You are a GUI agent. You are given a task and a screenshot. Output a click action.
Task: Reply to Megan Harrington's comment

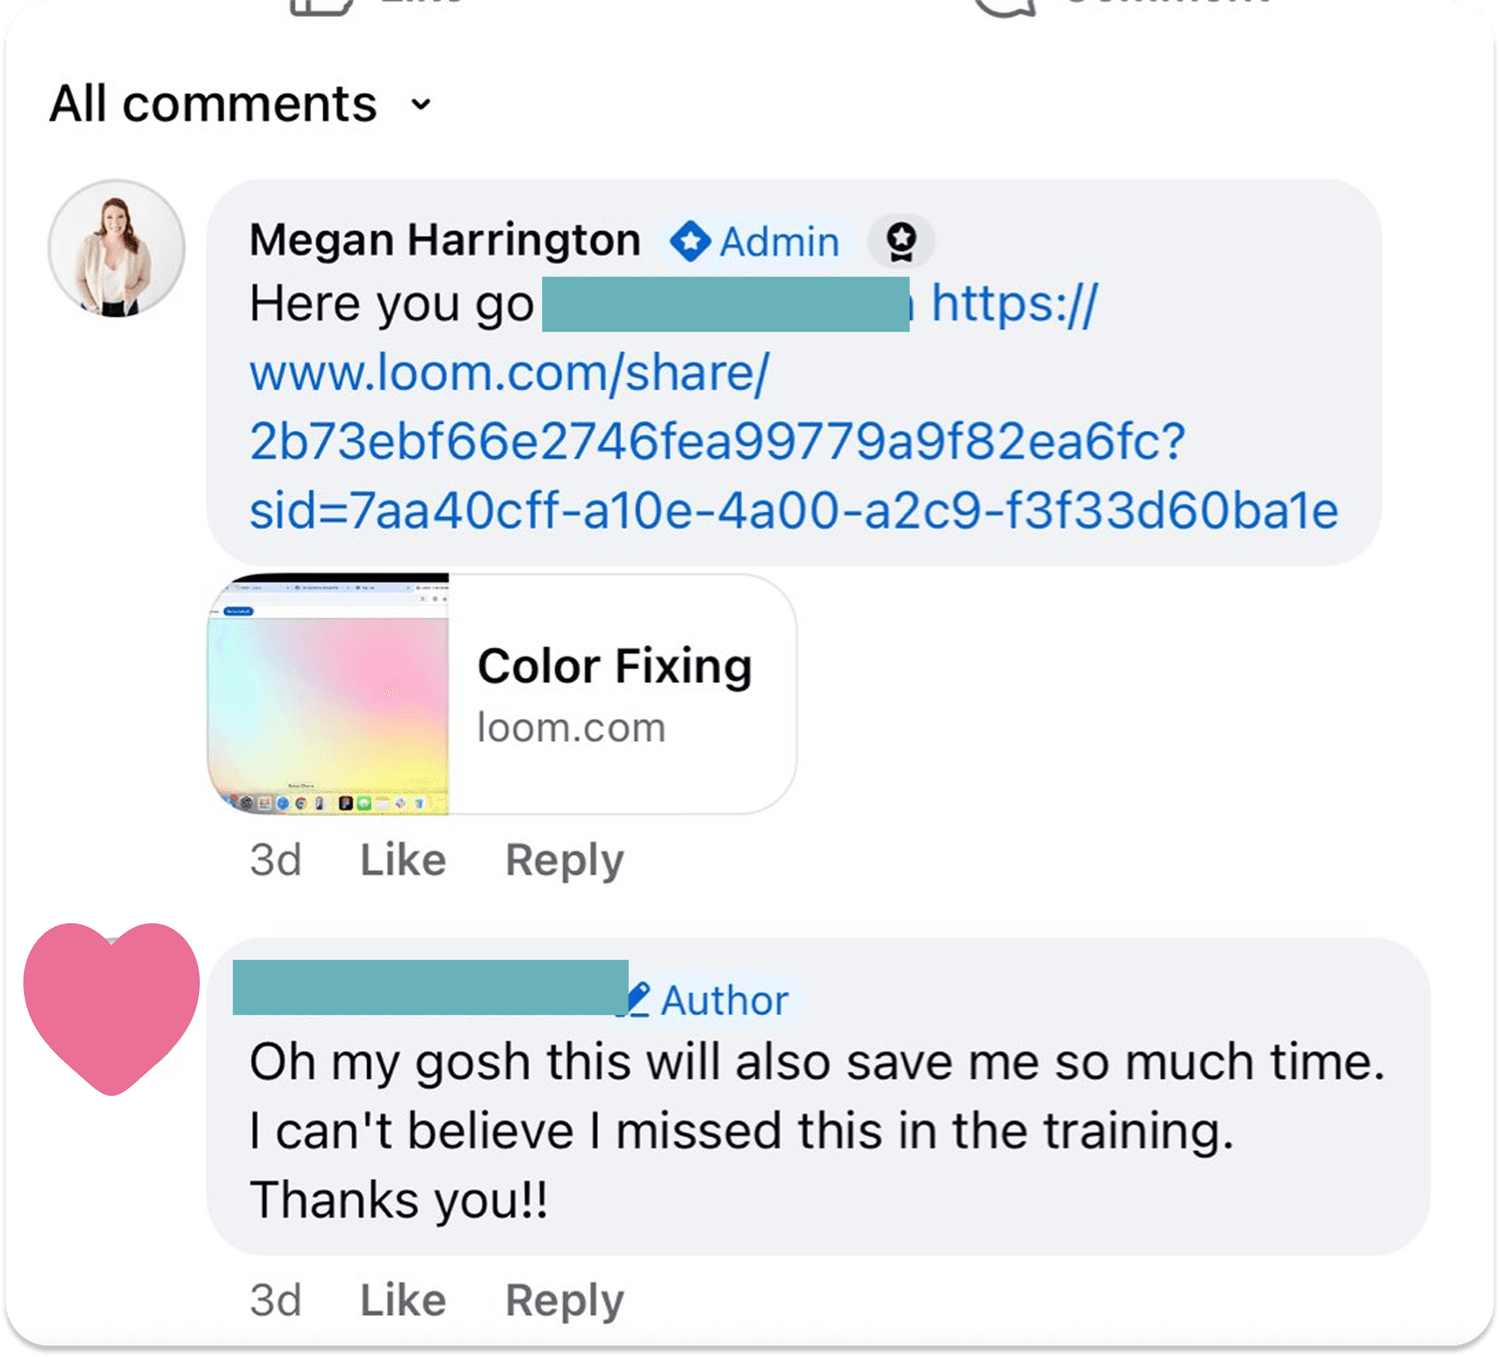[564, 860]
